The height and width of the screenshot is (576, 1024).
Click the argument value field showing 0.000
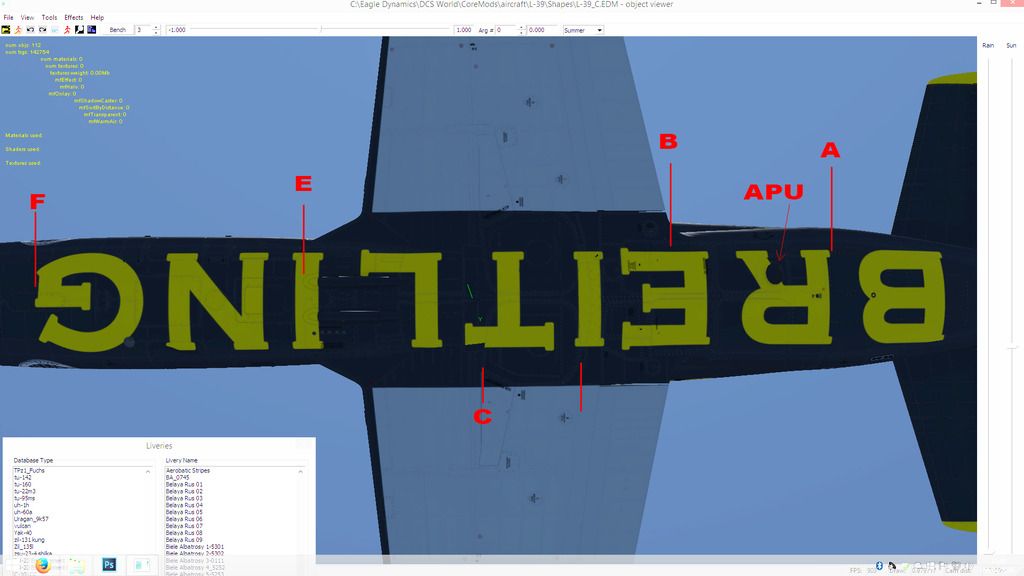pos(542,31)
